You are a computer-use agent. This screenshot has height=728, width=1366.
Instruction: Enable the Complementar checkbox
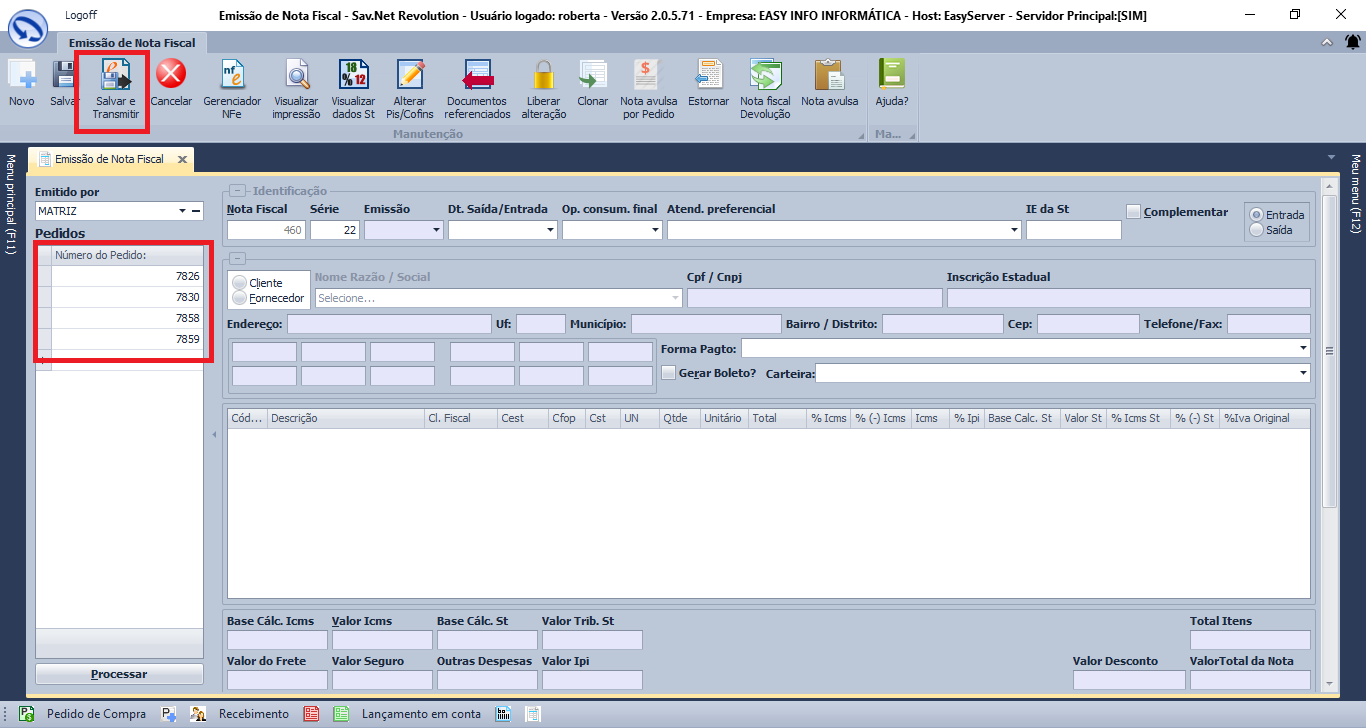[x=1133, y=212]
